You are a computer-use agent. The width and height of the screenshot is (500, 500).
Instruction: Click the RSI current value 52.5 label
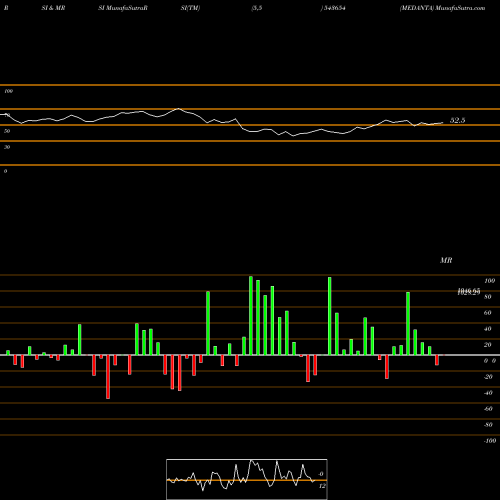457,120
